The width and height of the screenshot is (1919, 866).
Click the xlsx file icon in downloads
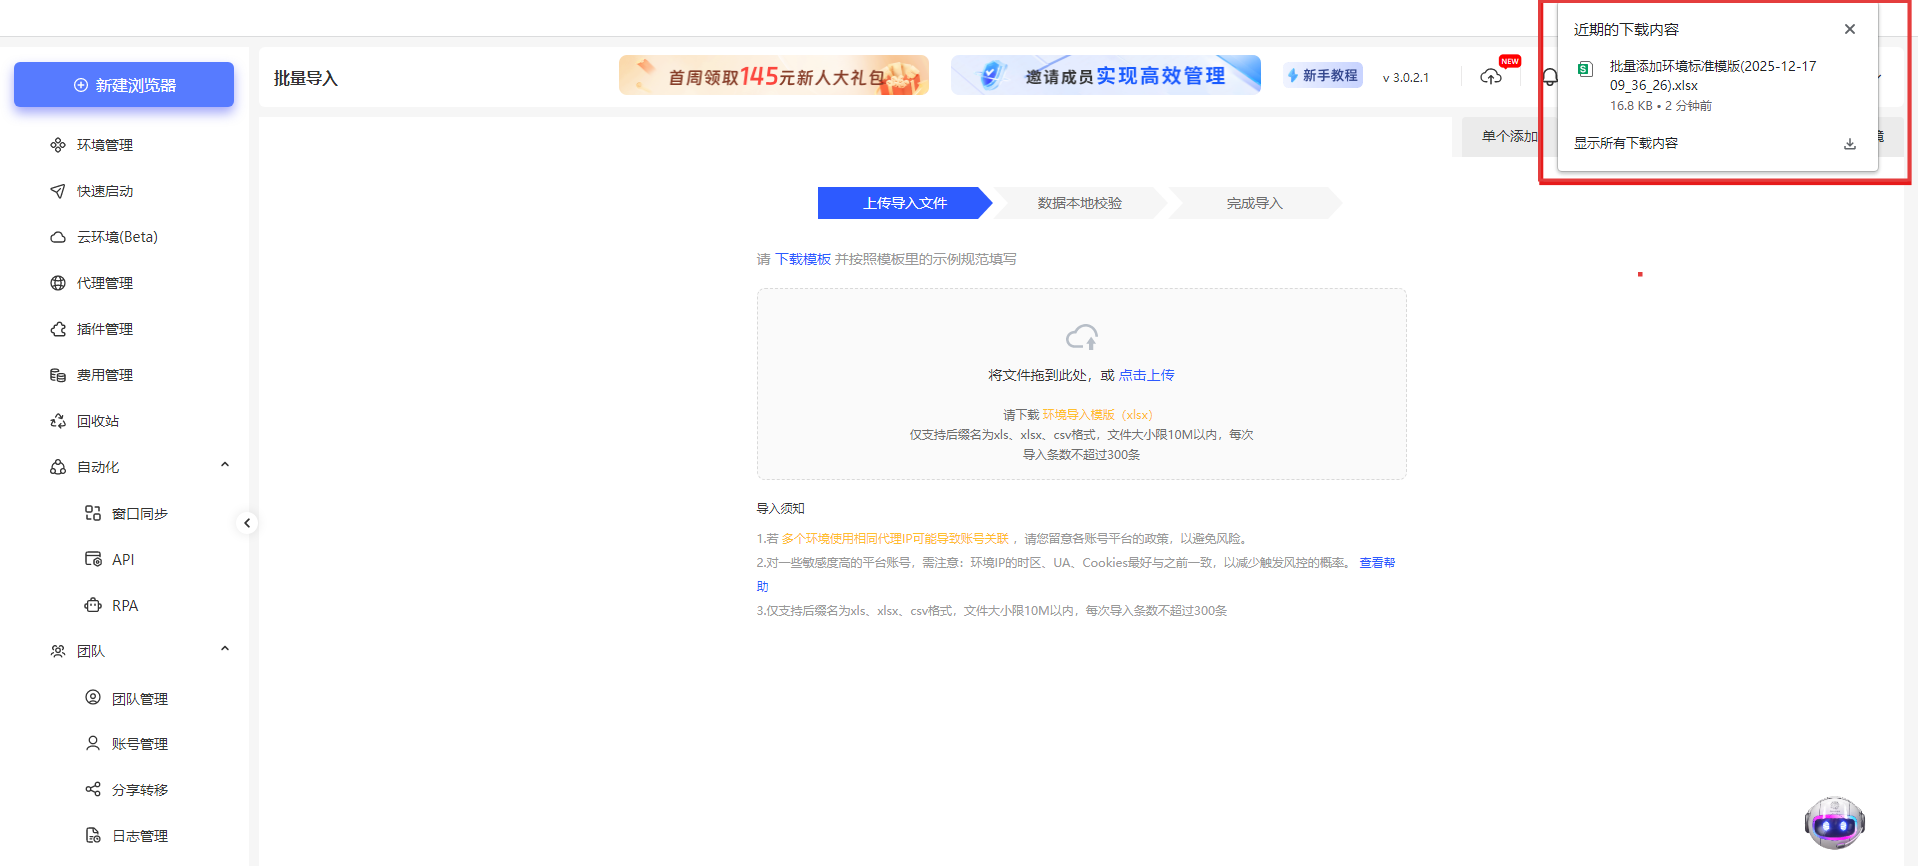click(1585, 69)
